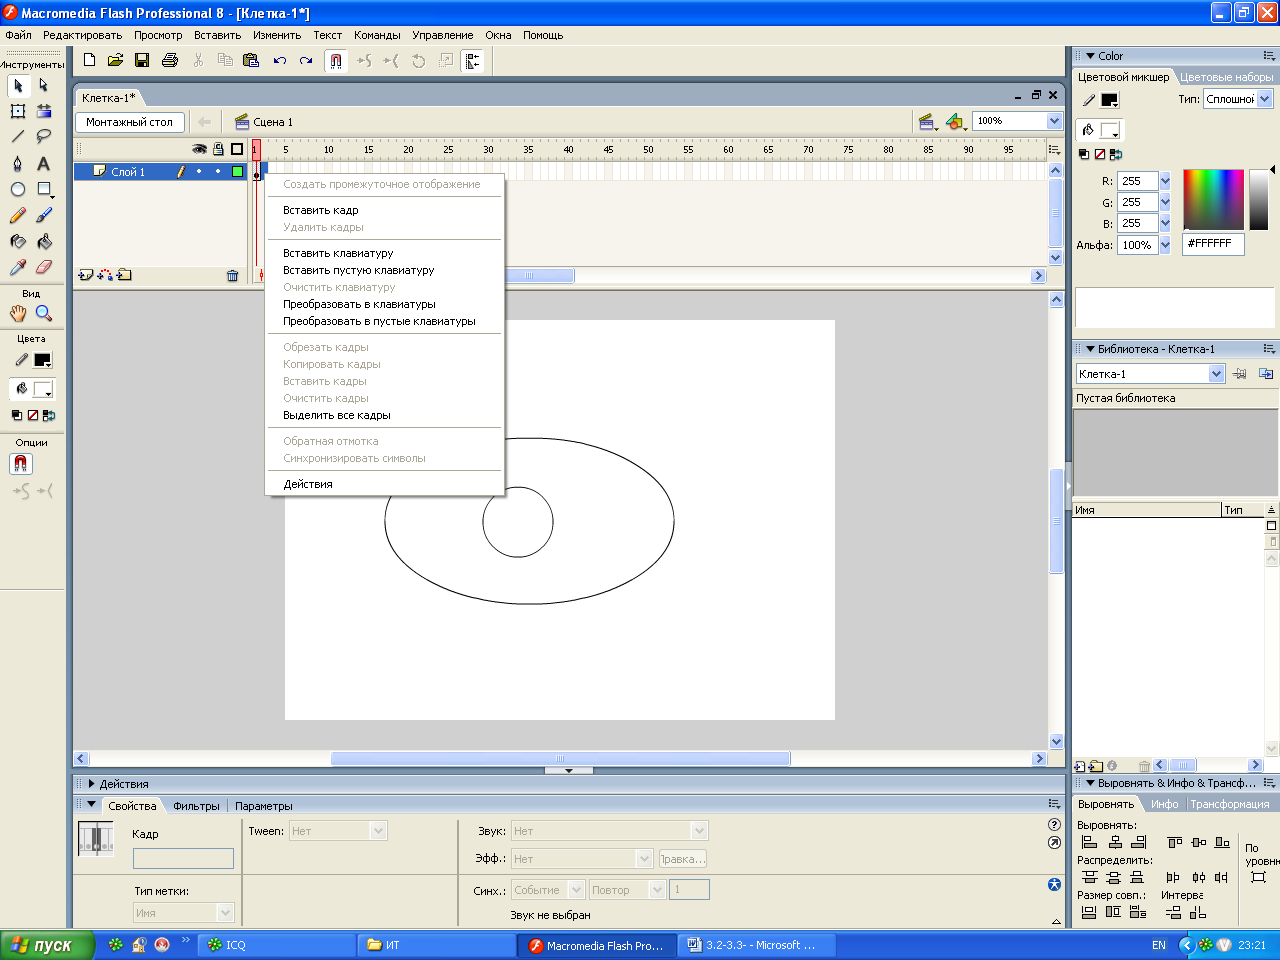Select the Subselection tool
The width and height of the screenshot is (1280, 960).
44,86
